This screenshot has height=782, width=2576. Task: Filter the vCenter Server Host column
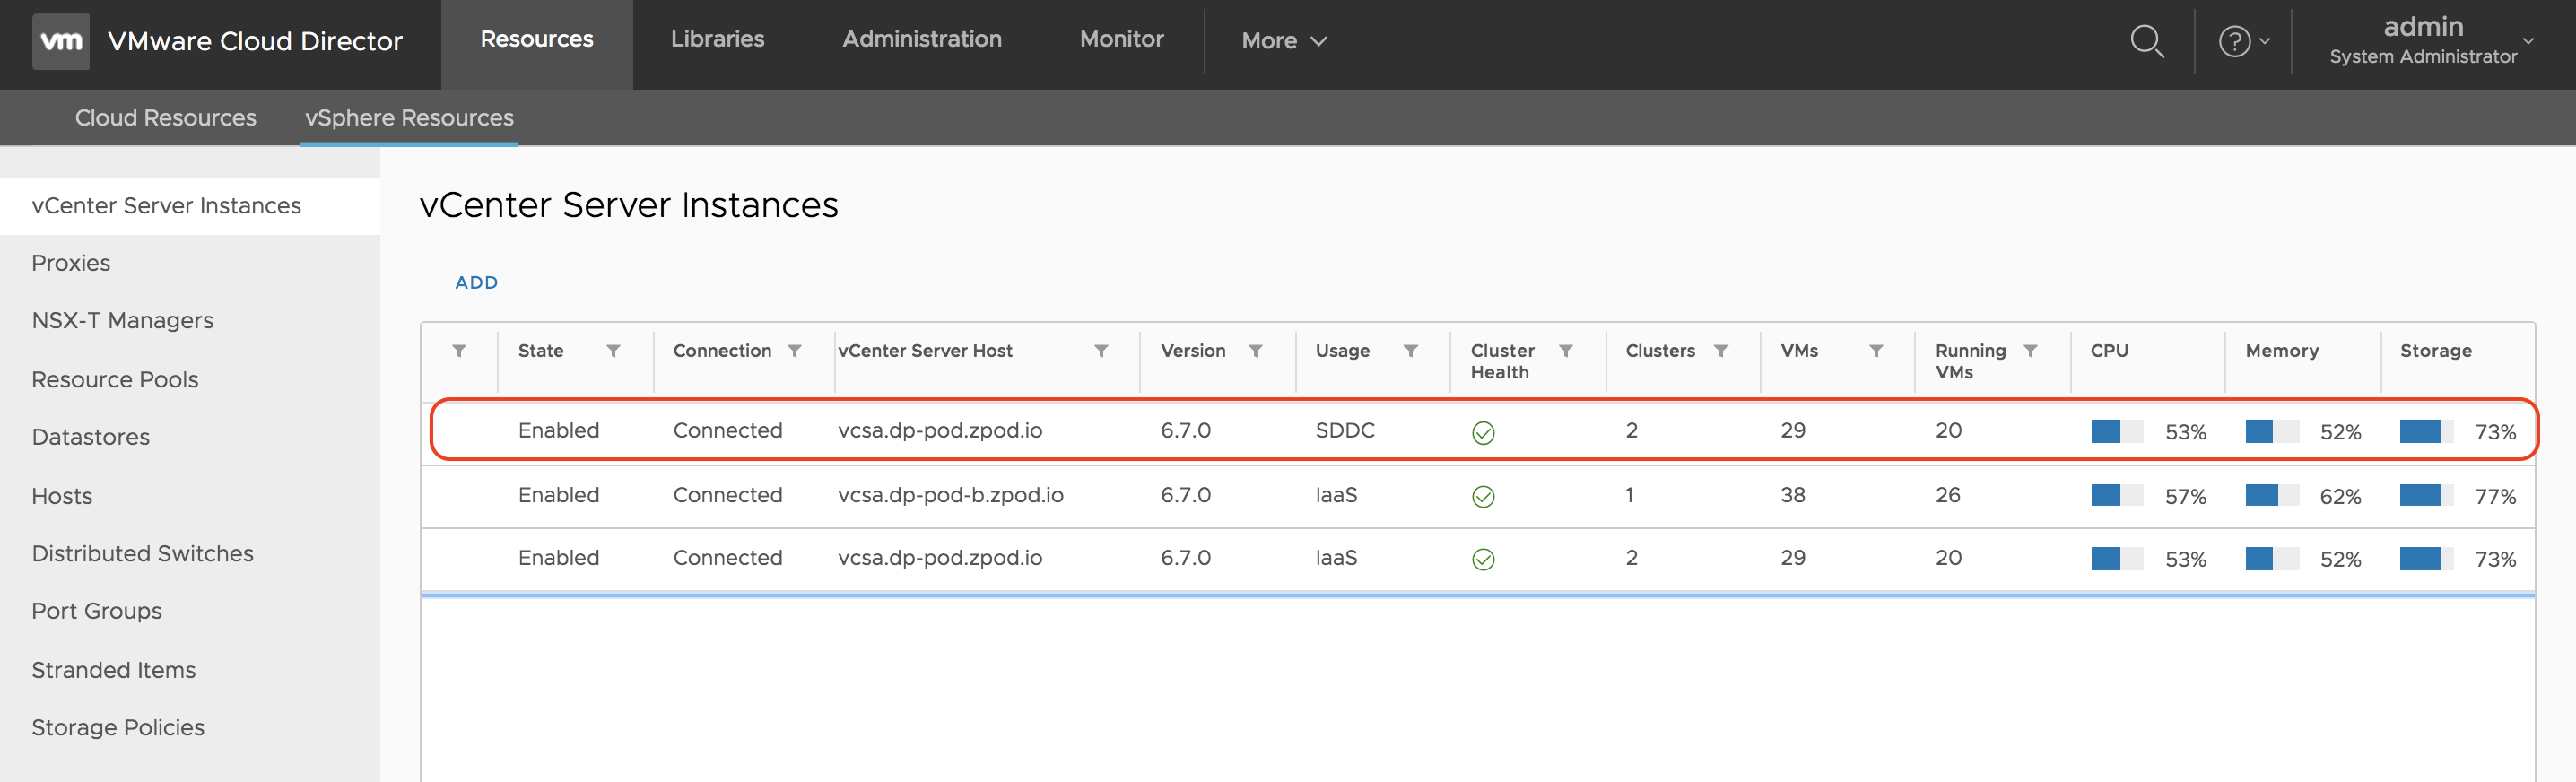1100,351
